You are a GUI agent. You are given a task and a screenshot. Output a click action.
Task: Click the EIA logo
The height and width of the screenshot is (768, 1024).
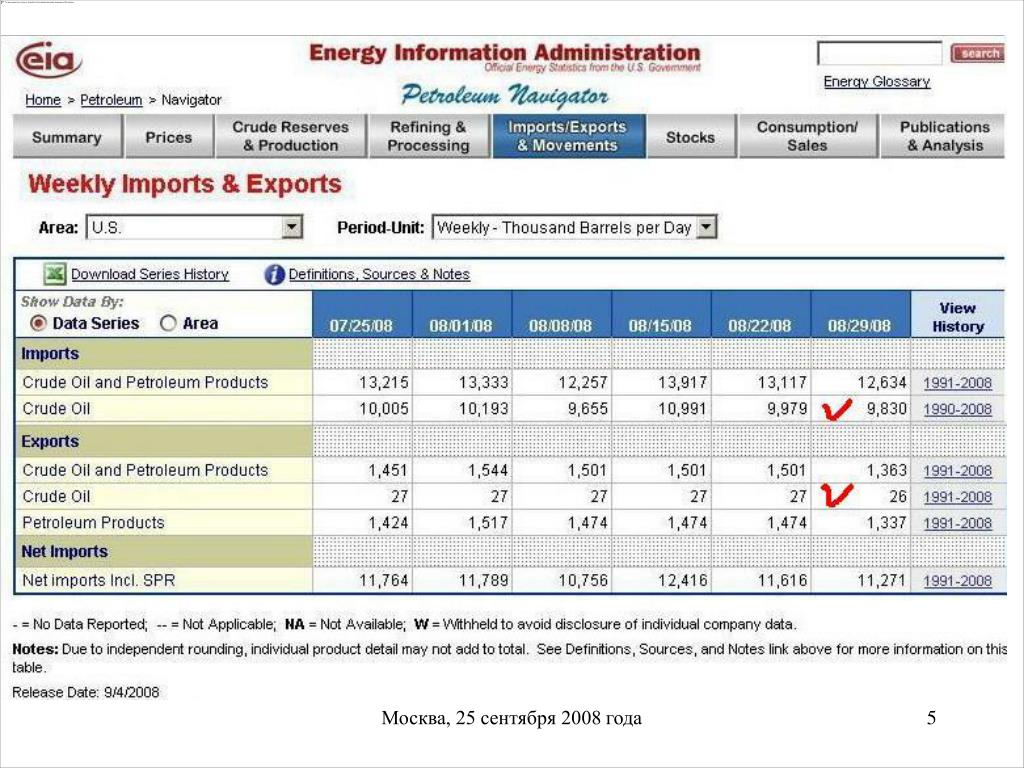point(48,59)
